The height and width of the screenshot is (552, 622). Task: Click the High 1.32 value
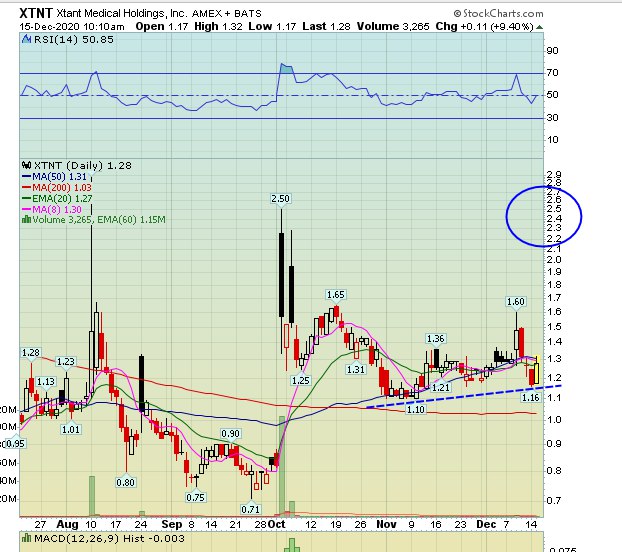click(218, 27)
